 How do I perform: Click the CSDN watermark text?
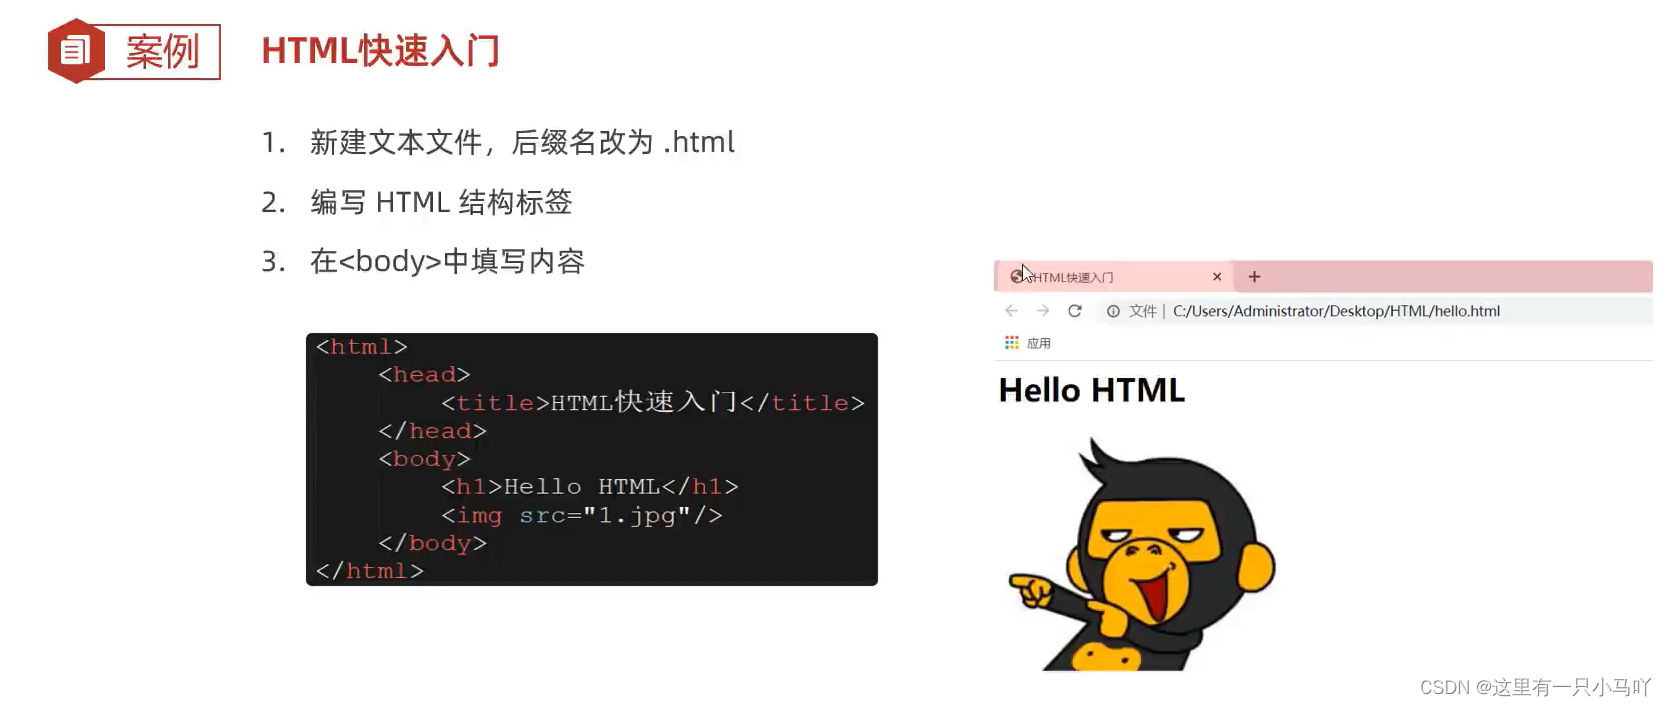[1535, 687]
